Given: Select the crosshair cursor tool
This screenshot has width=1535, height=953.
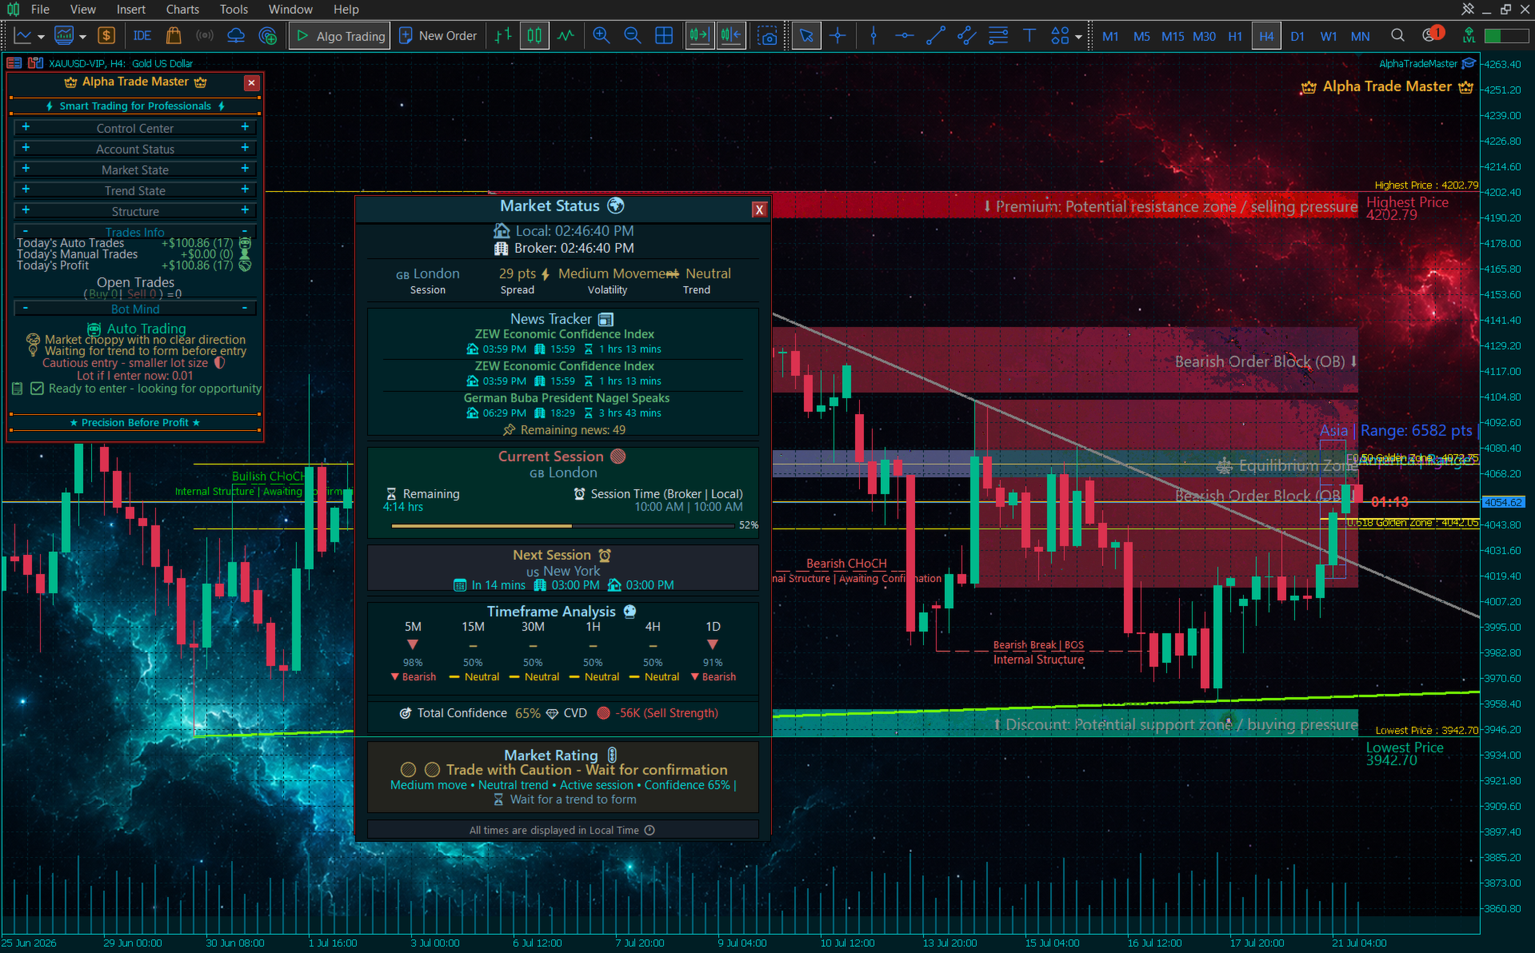Looking at the screenshot, I should pos(838,36).
